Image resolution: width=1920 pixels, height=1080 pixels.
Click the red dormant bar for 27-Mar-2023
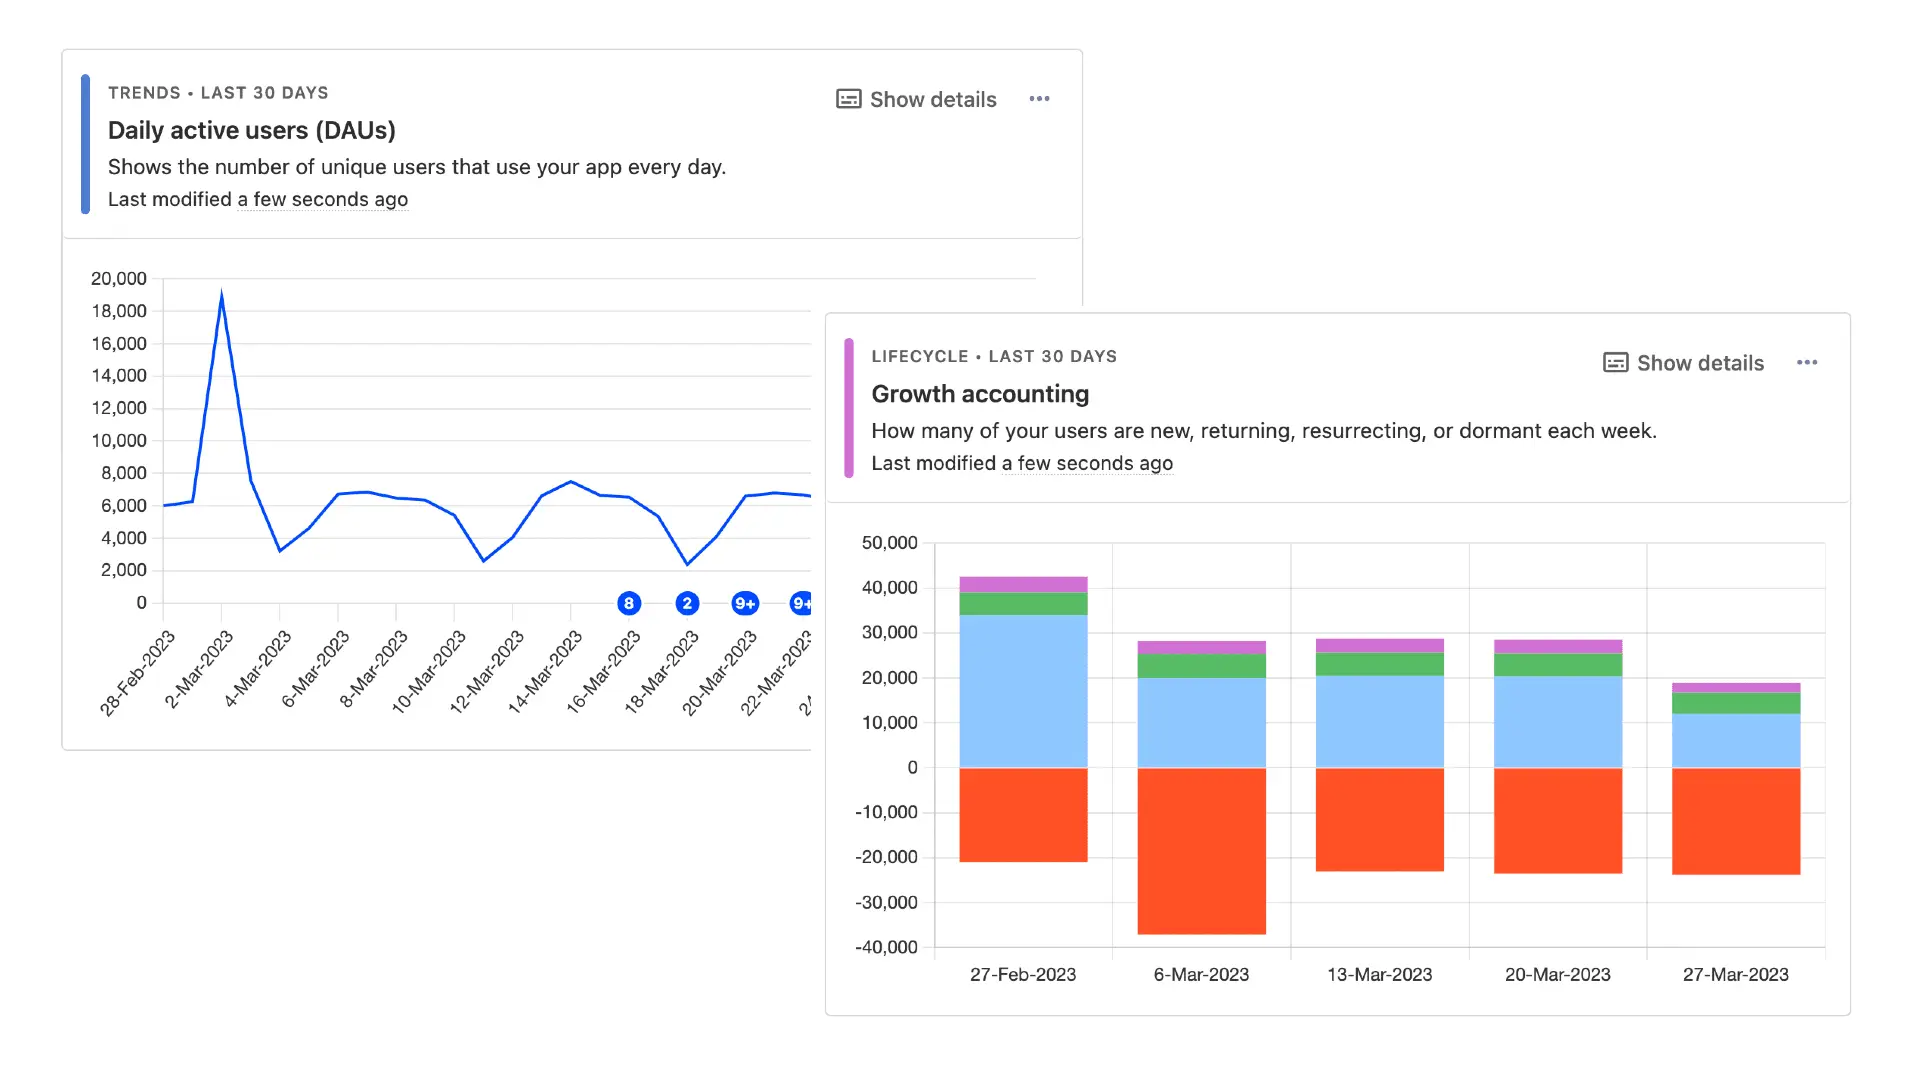pyautogui.click(x=1735, y=821)
